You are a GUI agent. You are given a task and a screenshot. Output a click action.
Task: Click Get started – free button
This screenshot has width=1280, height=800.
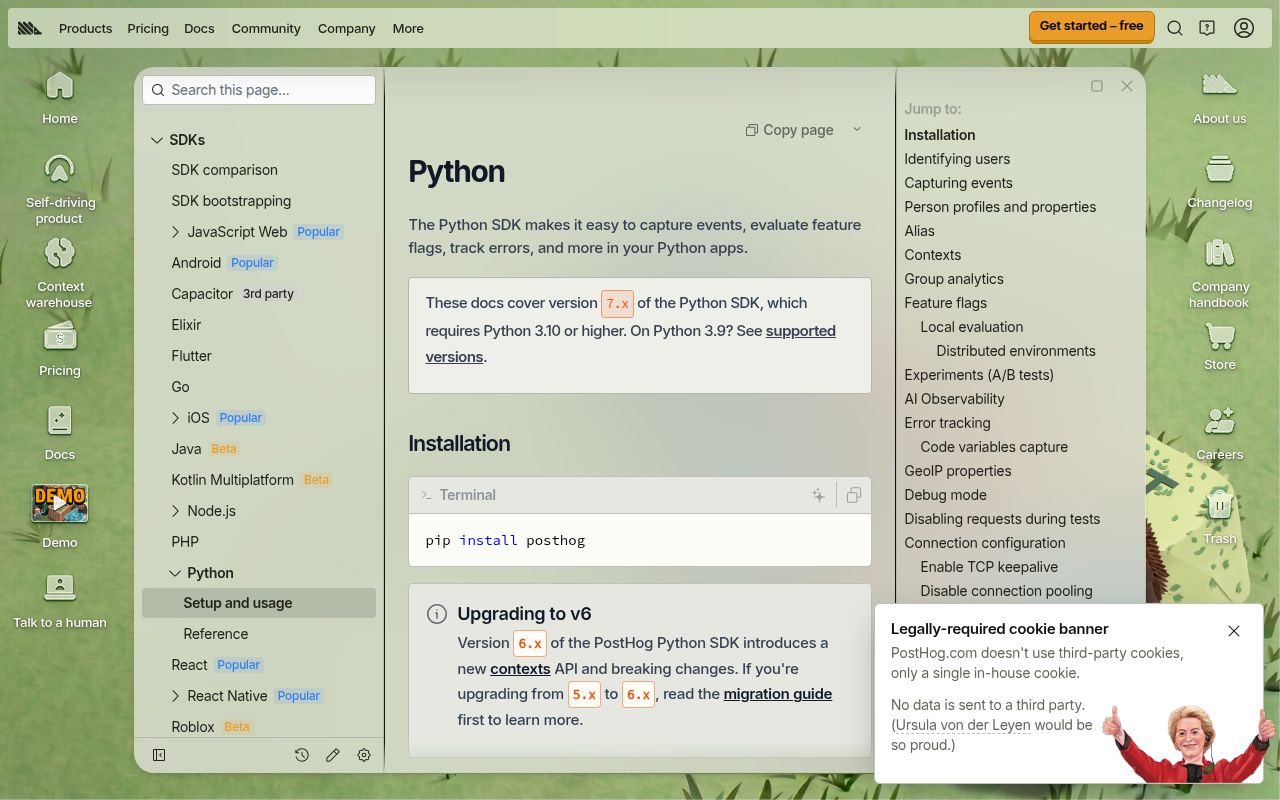[1092, 27]
